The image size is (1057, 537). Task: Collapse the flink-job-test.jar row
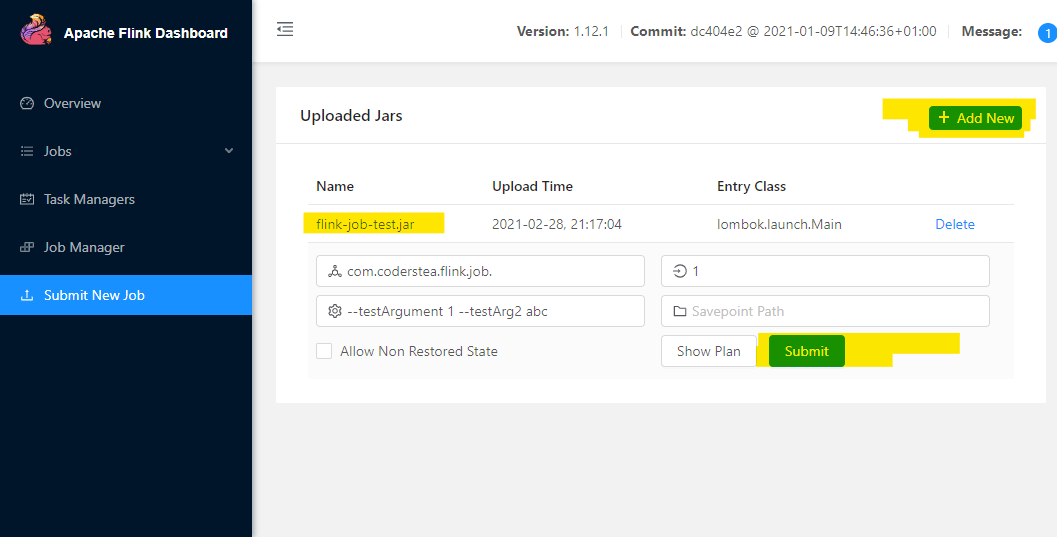click(x=365, y=224)
